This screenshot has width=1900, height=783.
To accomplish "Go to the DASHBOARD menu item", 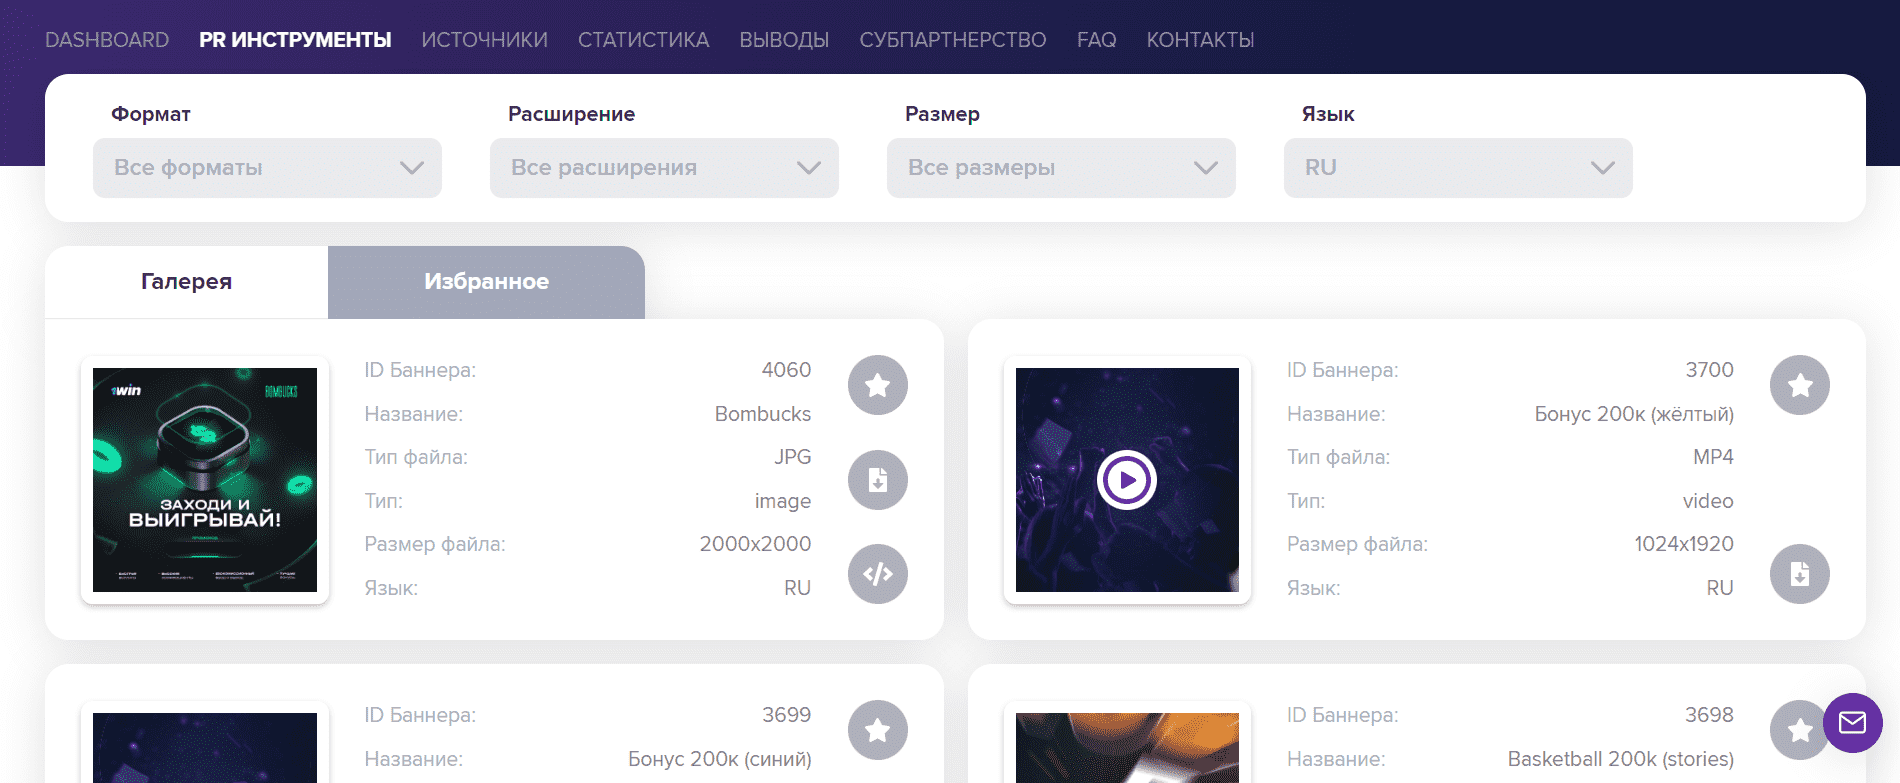I will point(107,40).
